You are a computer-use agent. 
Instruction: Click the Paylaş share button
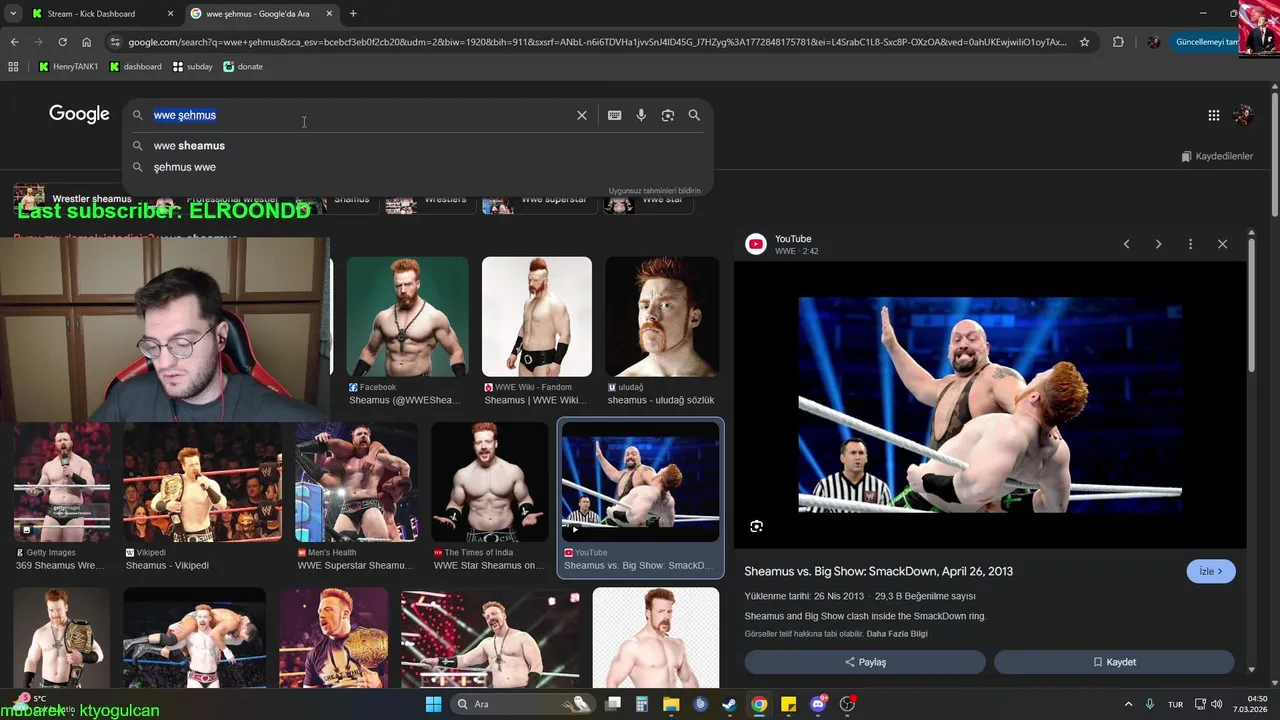865,662
